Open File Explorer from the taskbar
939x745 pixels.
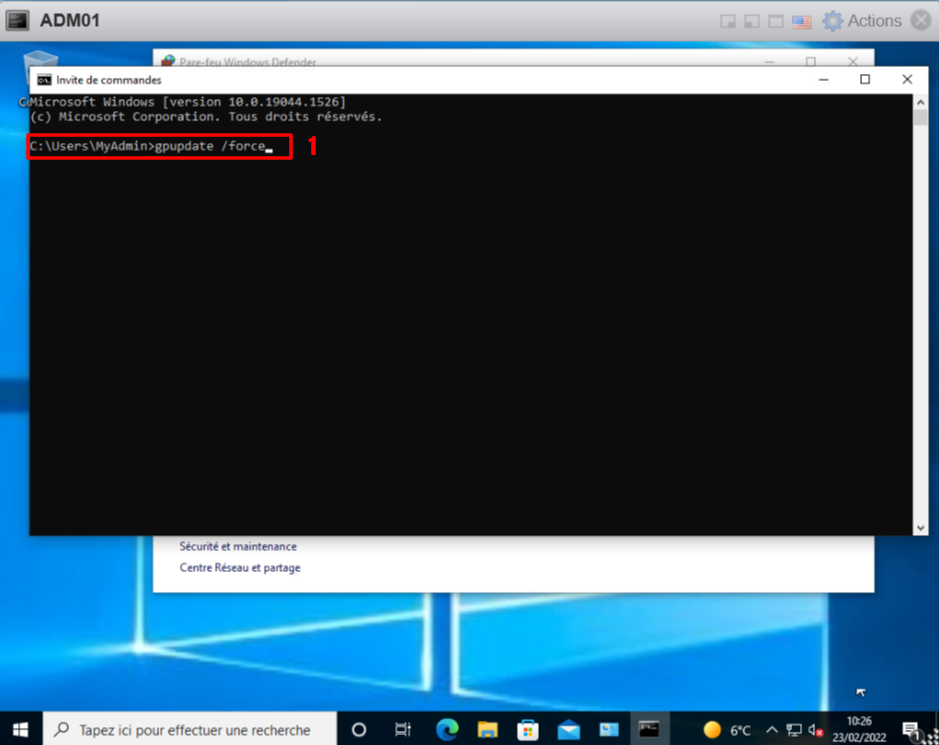pos(487,729)
